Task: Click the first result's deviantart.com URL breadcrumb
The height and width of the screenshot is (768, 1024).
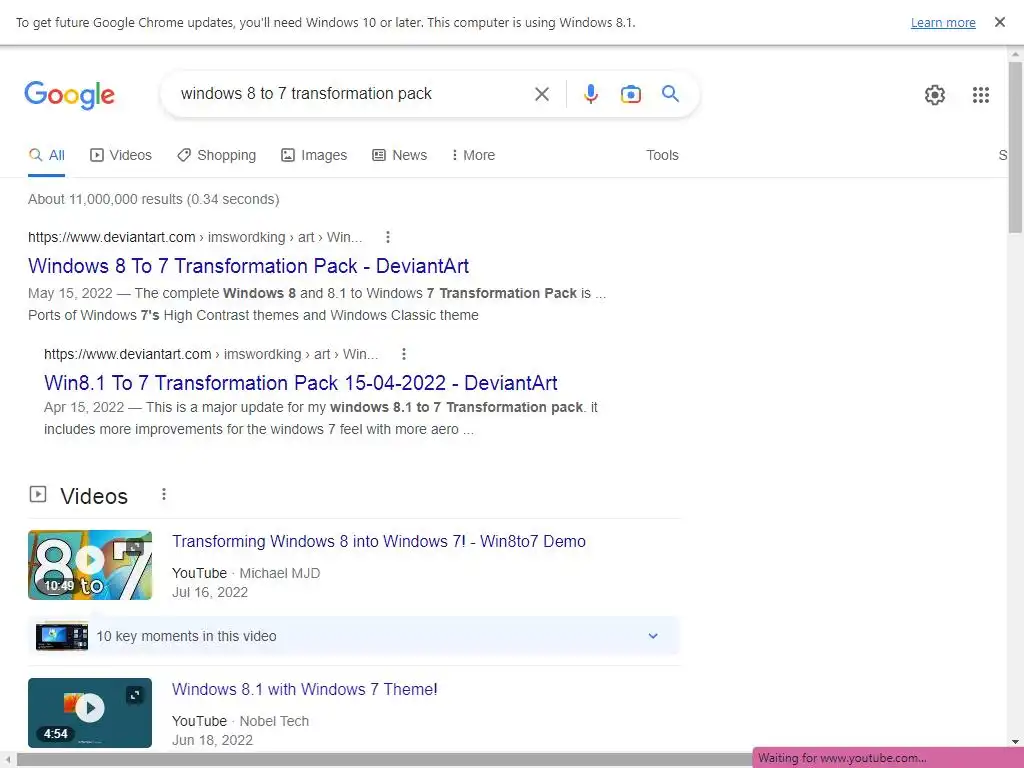Action: pos(195,237)
